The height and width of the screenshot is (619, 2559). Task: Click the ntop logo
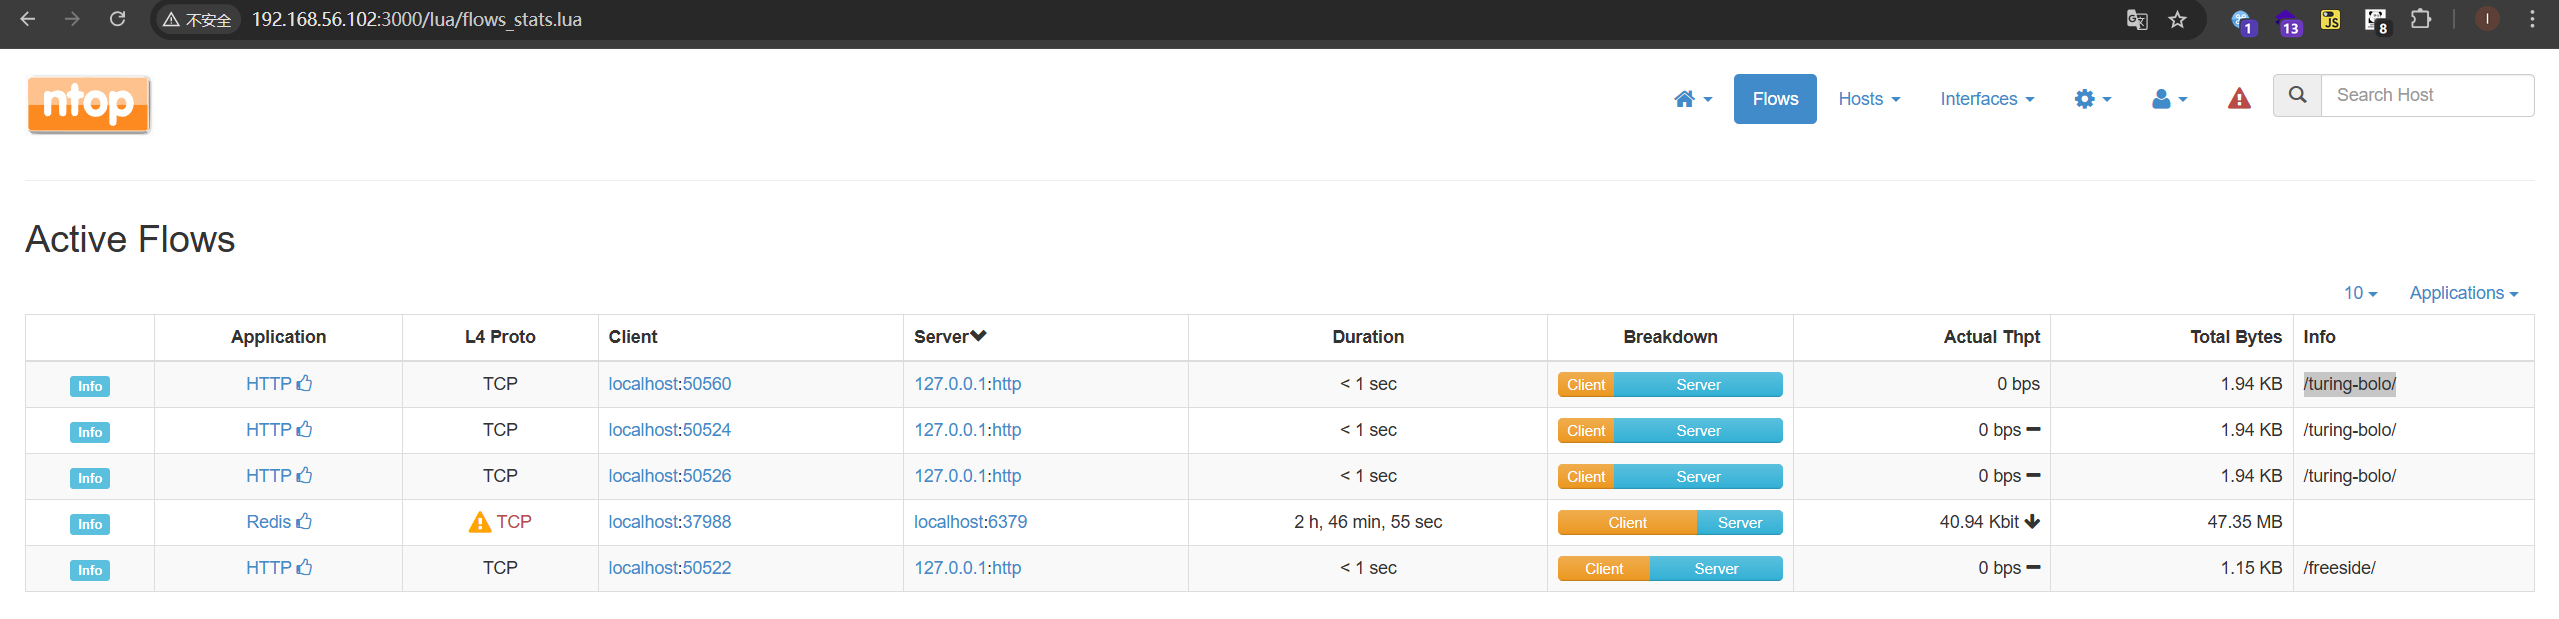89,104
